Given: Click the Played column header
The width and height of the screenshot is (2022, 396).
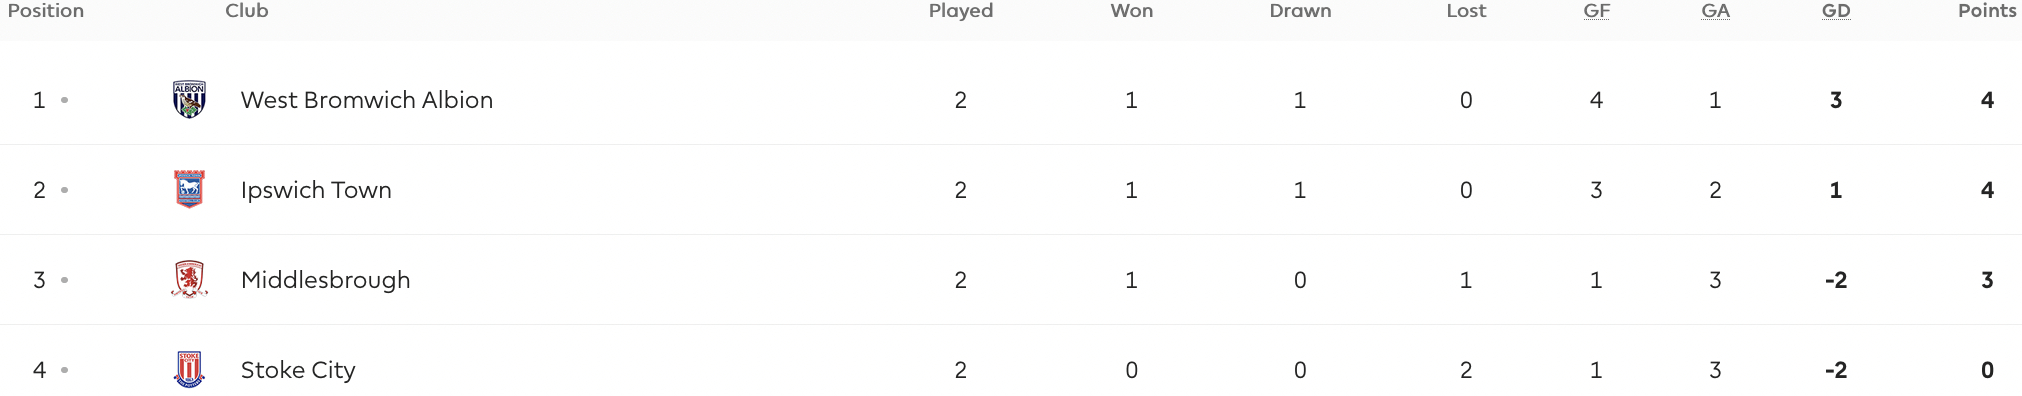Looking at the screenshot, I should point(961,11).
